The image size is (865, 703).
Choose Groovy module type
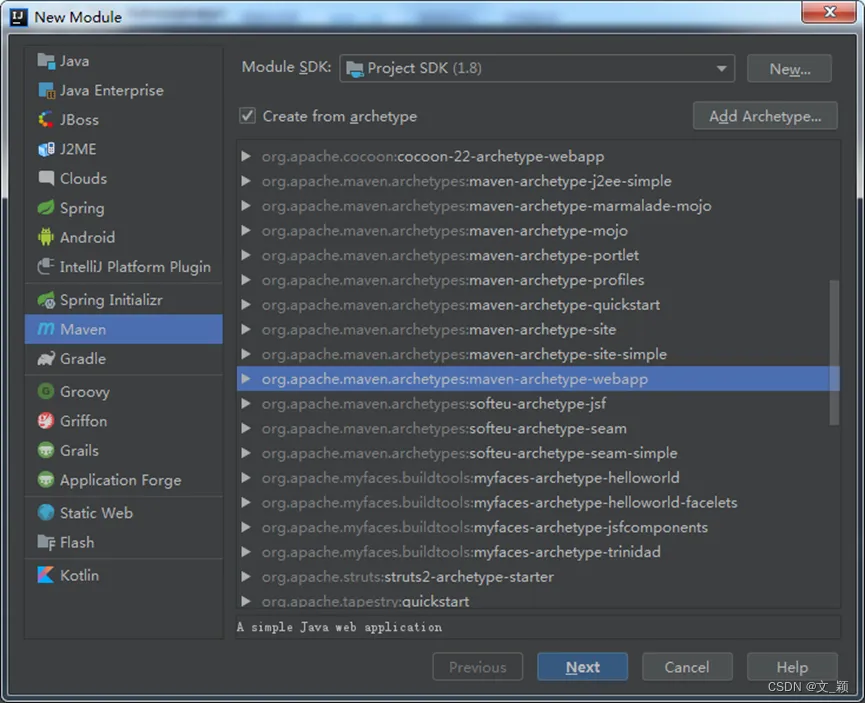(x=124, y=391)
